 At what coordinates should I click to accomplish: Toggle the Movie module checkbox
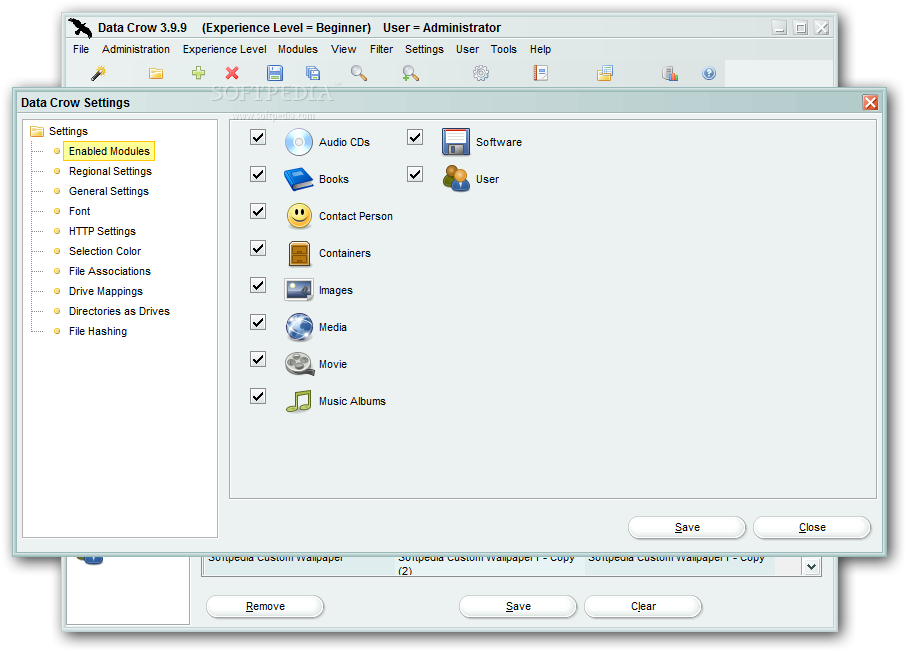click(258, 359)
